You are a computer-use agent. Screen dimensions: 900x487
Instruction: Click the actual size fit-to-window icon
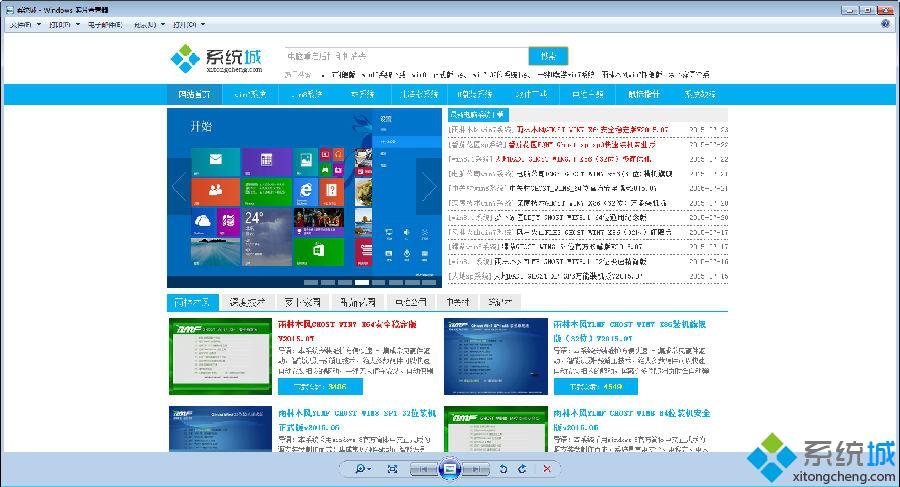click(x=393, y=469)
